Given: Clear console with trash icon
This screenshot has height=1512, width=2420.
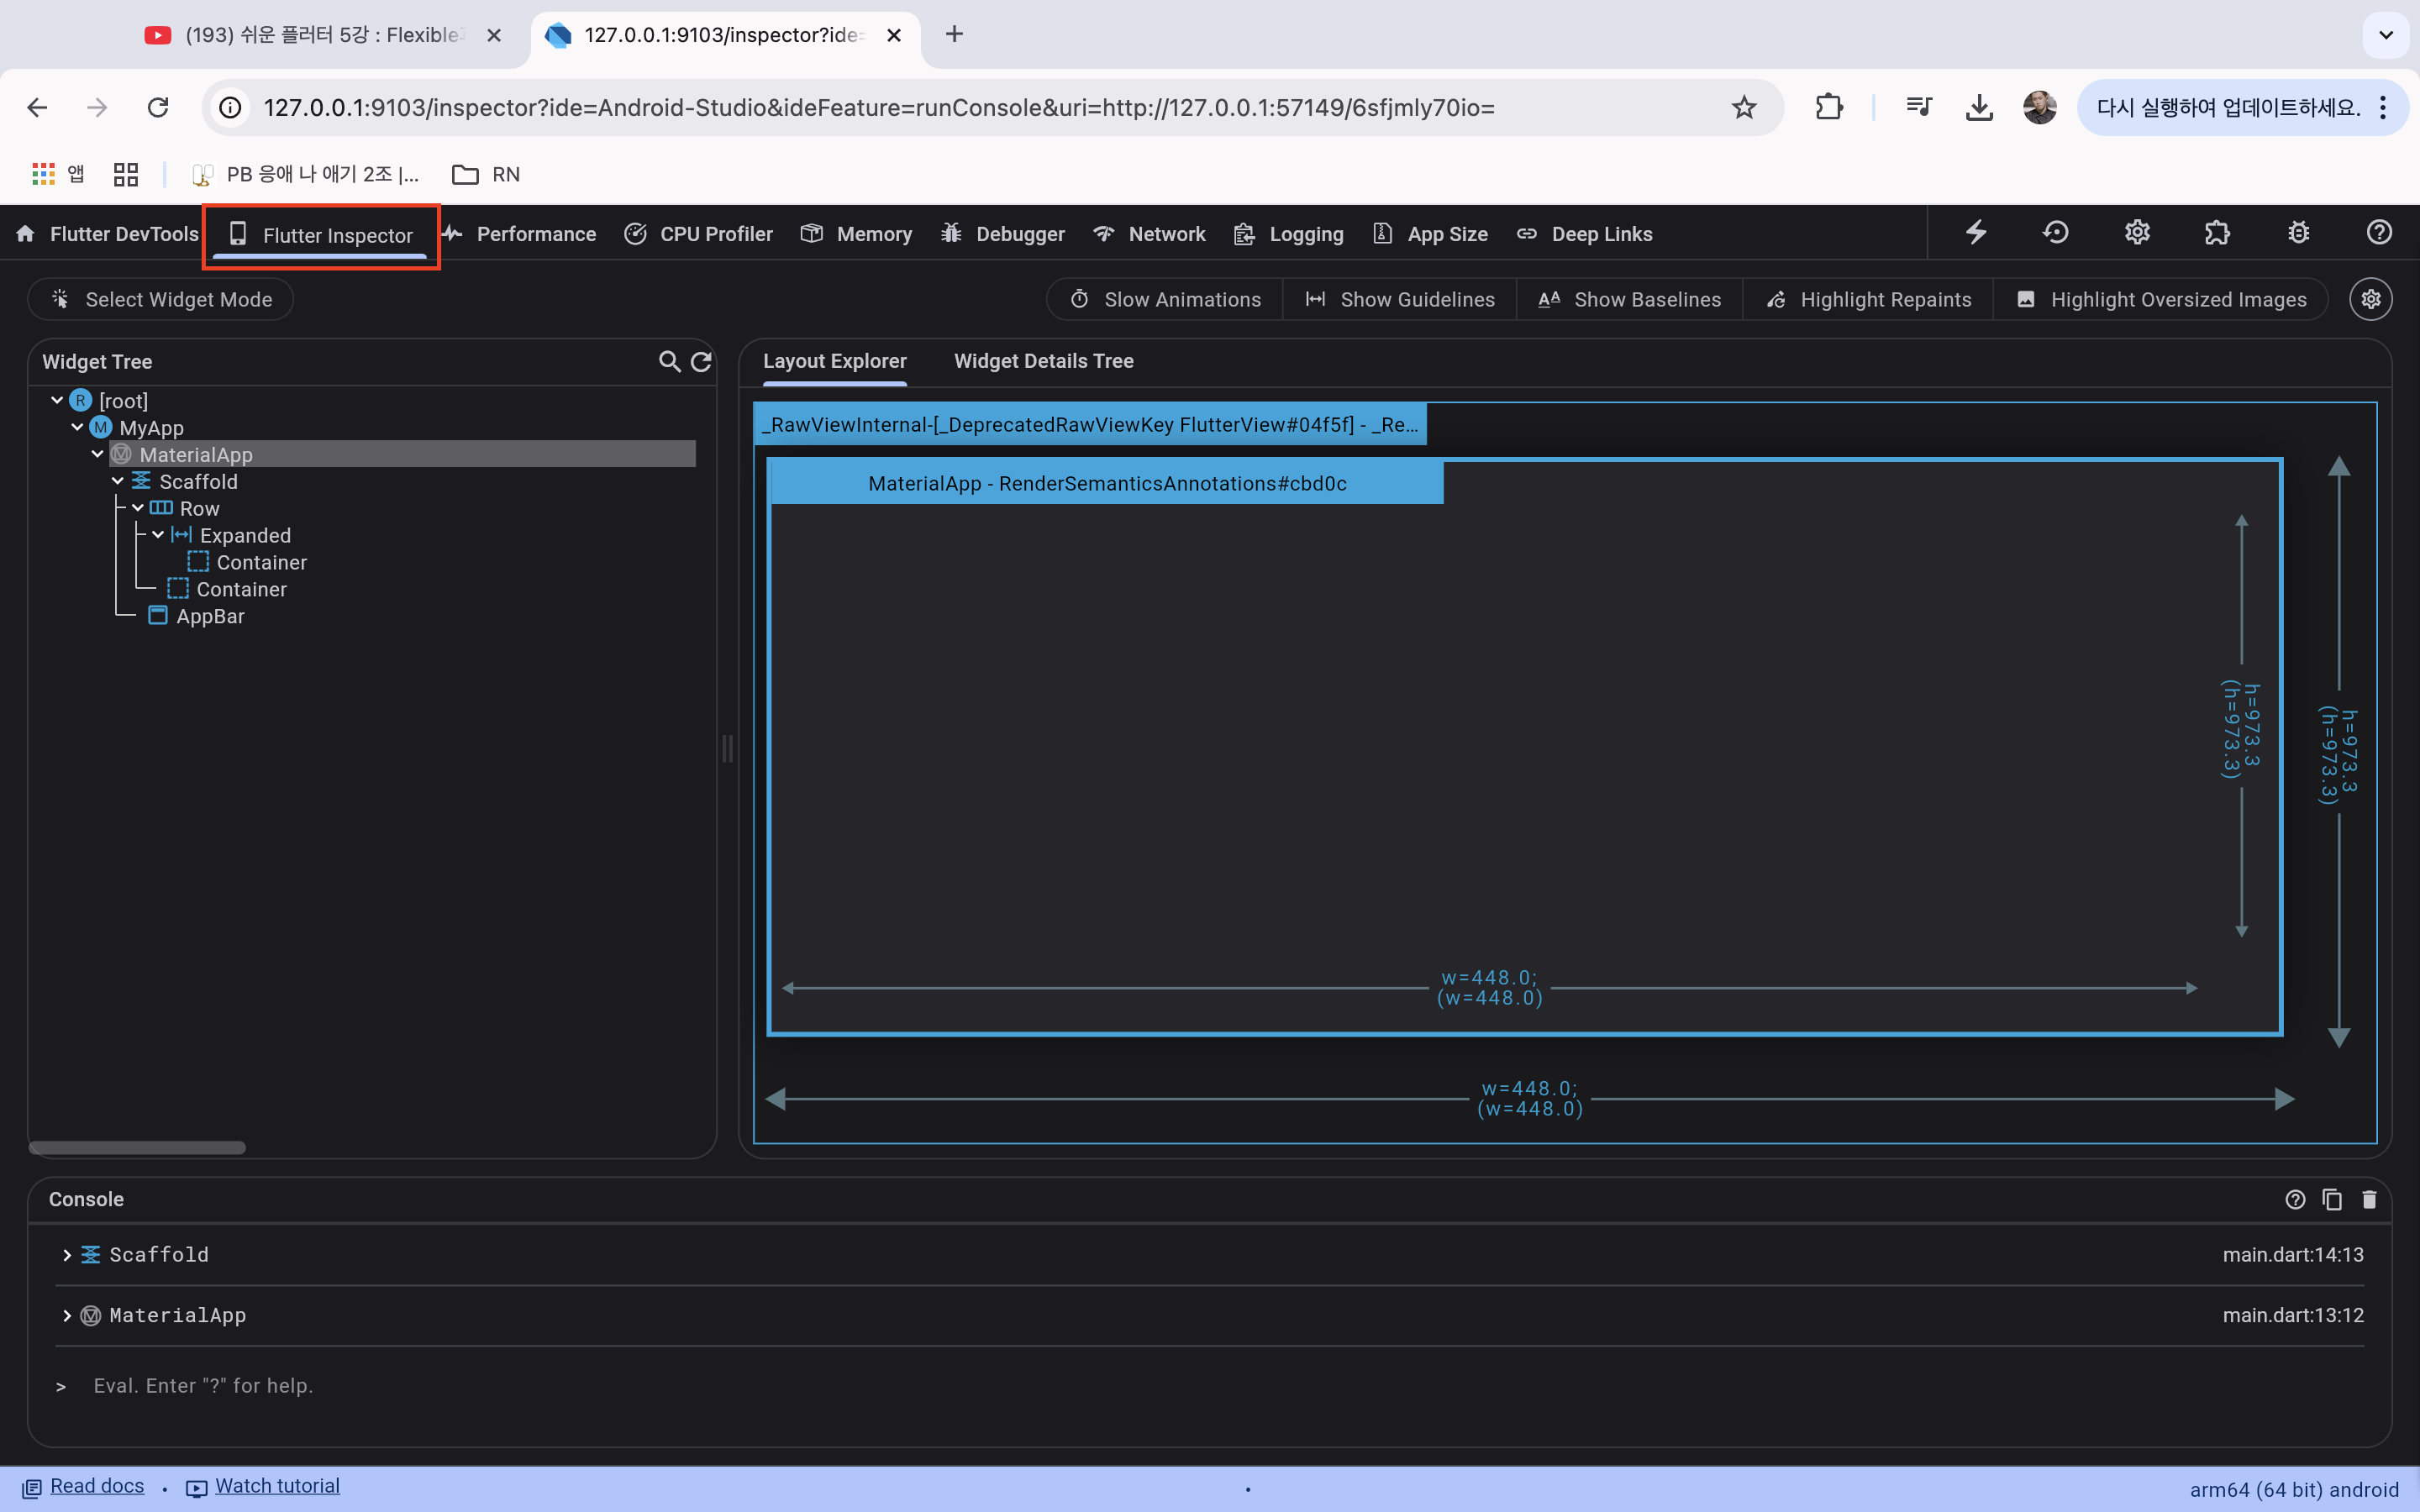Looking at the screenshot, I should pos(2369,1199).
